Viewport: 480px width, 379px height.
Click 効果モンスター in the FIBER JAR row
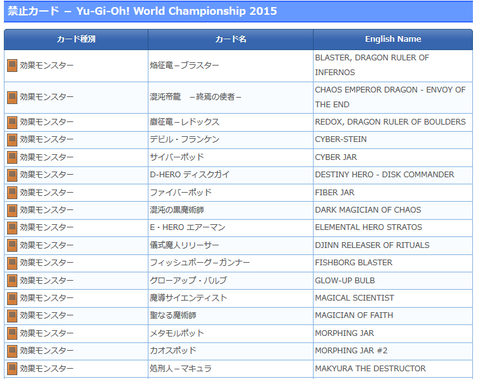[46, 193]
